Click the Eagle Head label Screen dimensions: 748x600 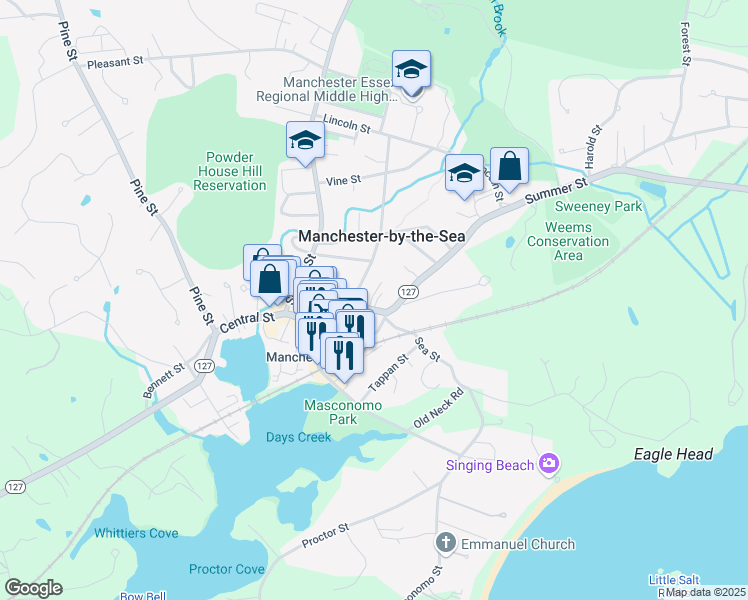tap(673, 454)
